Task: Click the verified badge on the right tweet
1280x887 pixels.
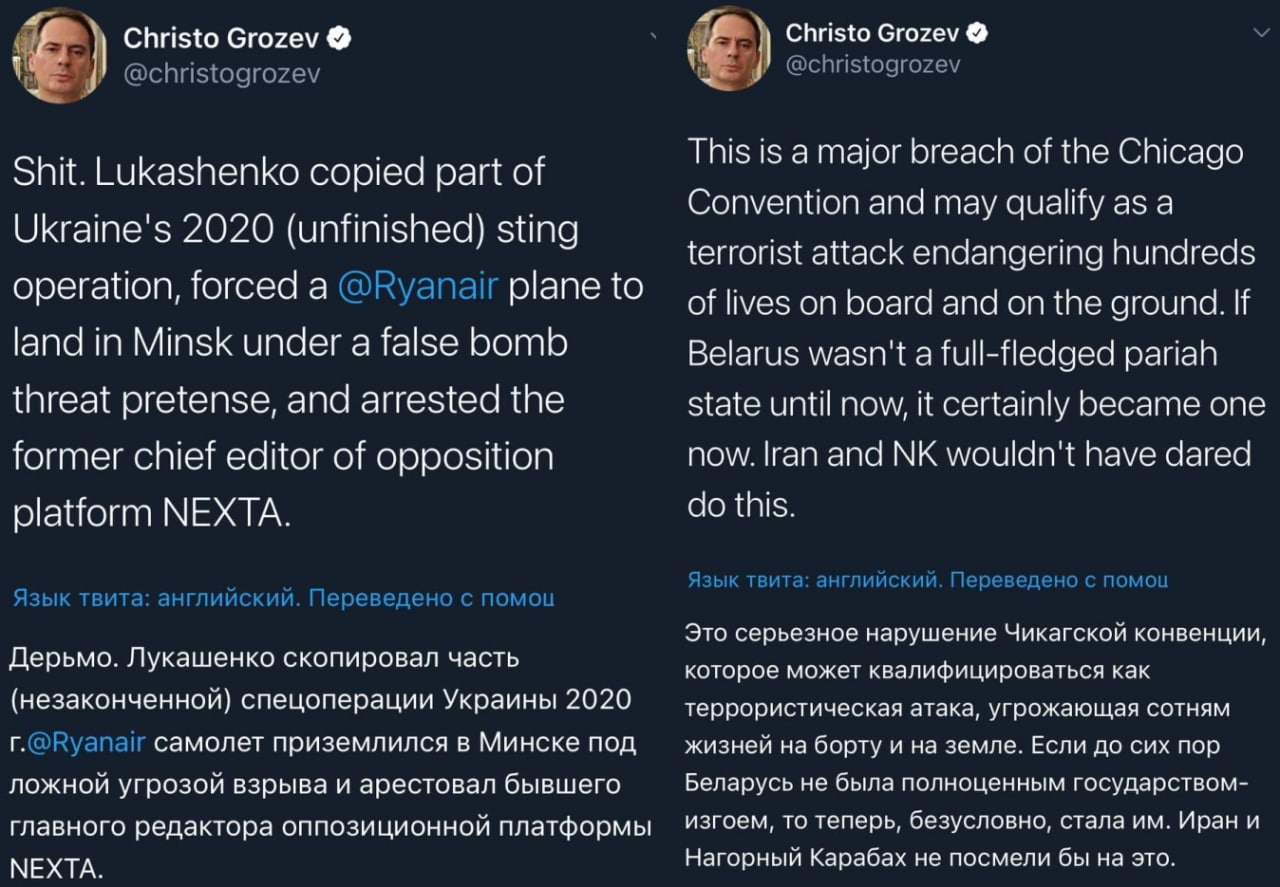Action: coord(978,33)
